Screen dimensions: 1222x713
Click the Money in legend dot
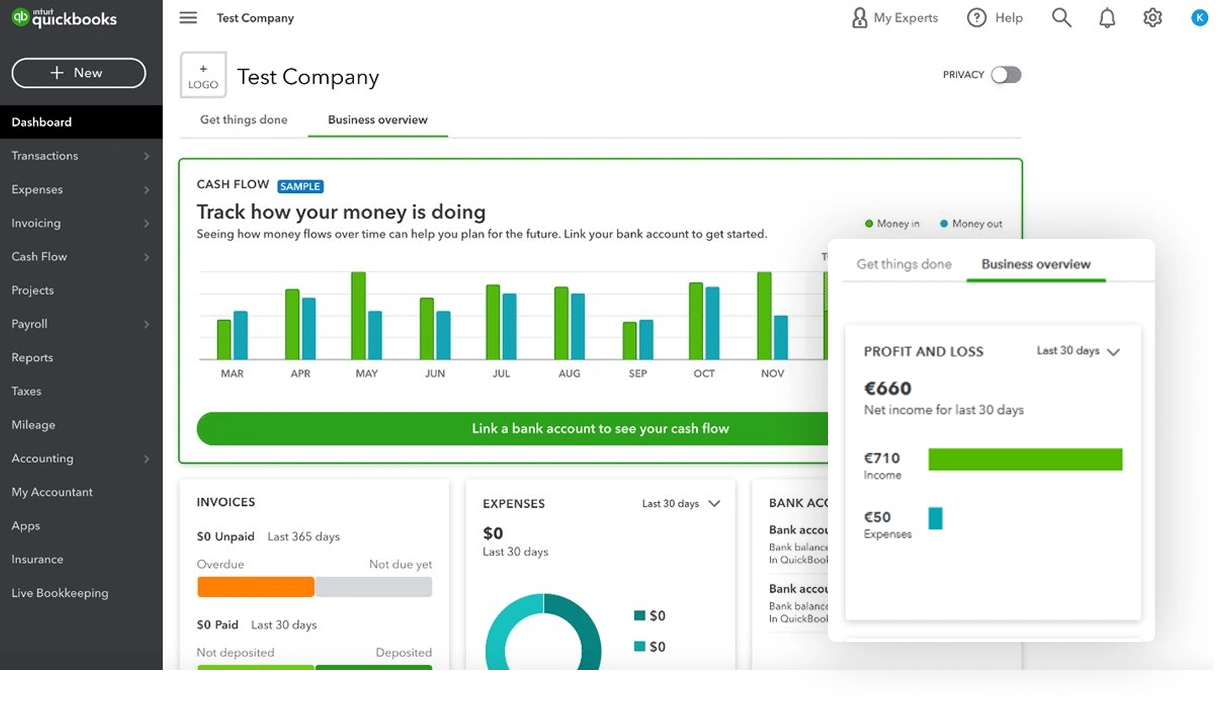point(869,224)
